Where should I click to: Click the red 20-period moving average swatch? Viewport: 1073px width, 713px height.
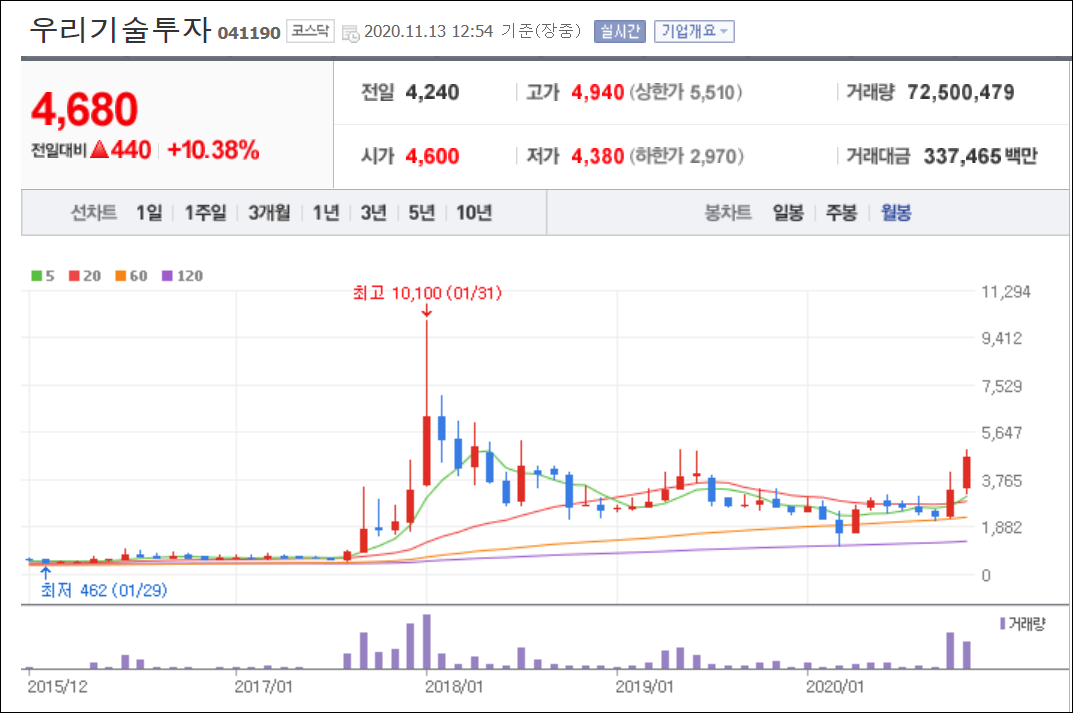click(x=74, y=276)
